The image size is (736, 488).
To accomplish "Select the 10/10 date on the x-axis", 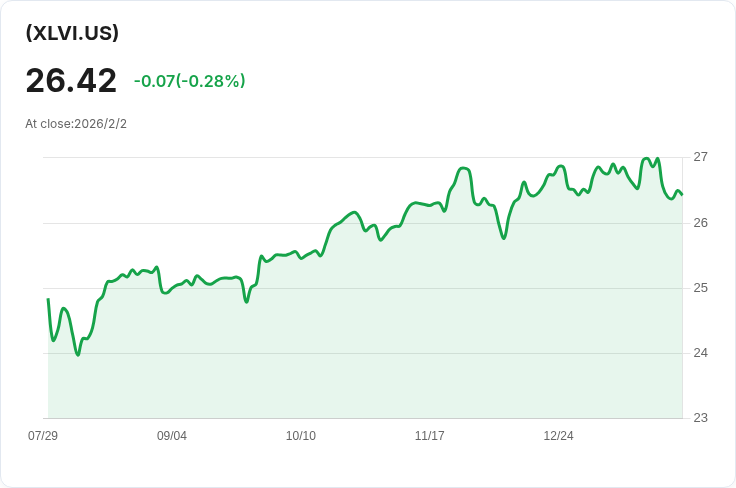I will click(301, 436).
